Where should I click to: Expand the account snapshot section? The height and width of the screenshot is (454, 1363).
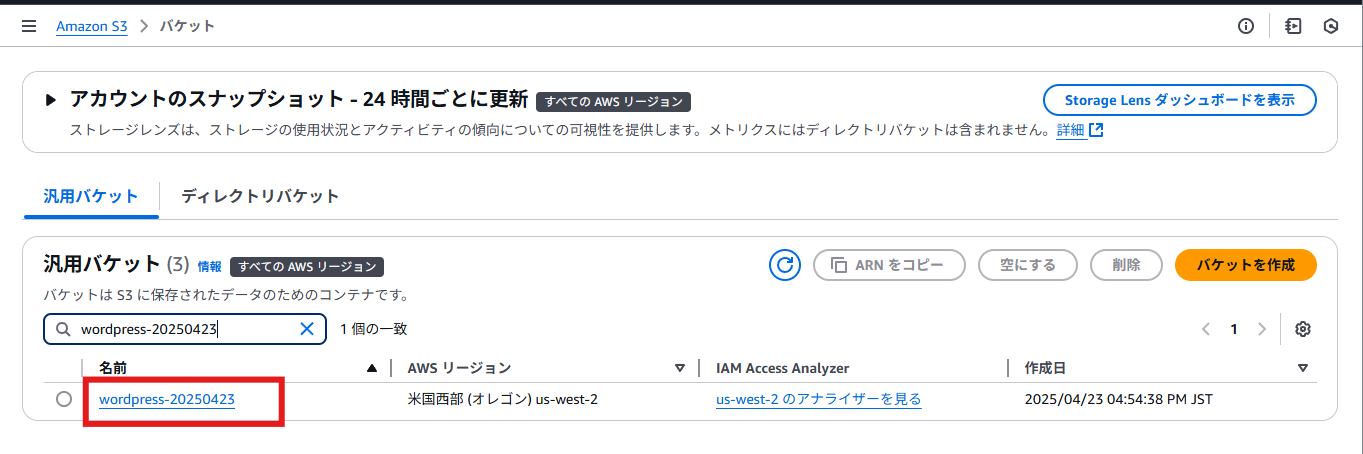click(x=50, y=100)
